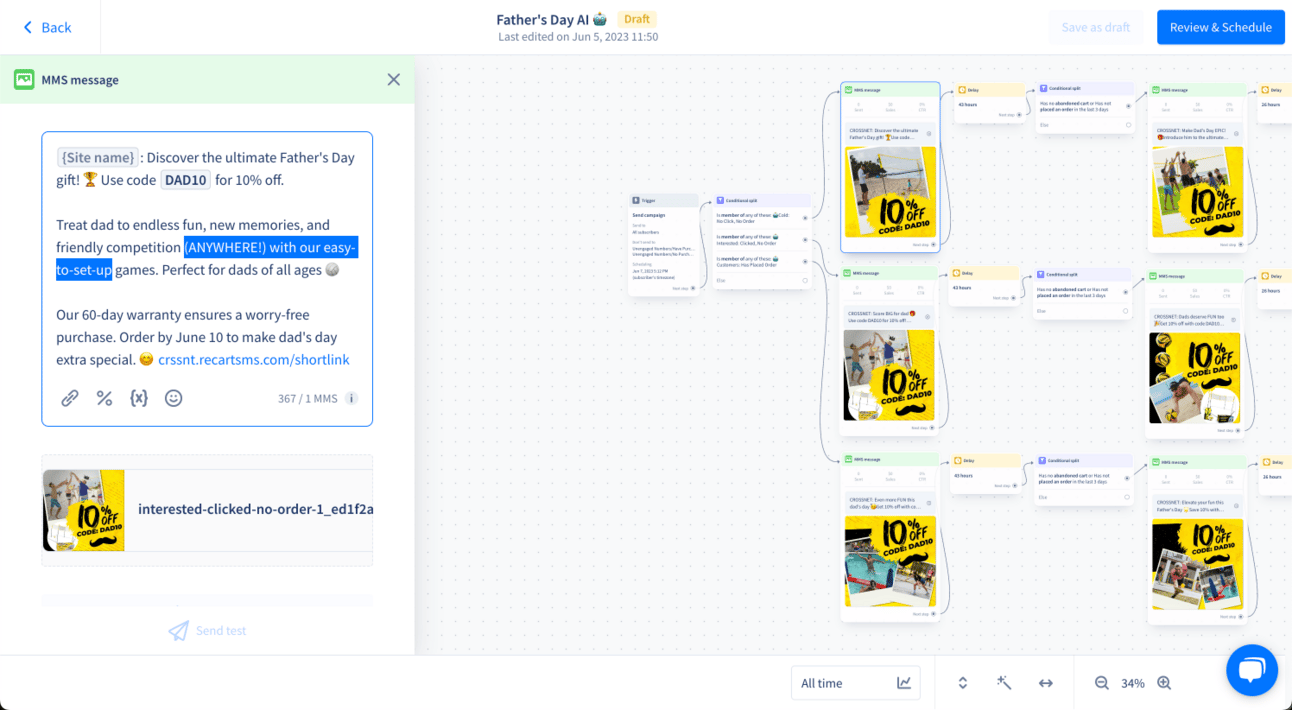This screenshot has height=710, width=1292.
Task: Insert a variable using the {x} icon
Action: point(139,398)
